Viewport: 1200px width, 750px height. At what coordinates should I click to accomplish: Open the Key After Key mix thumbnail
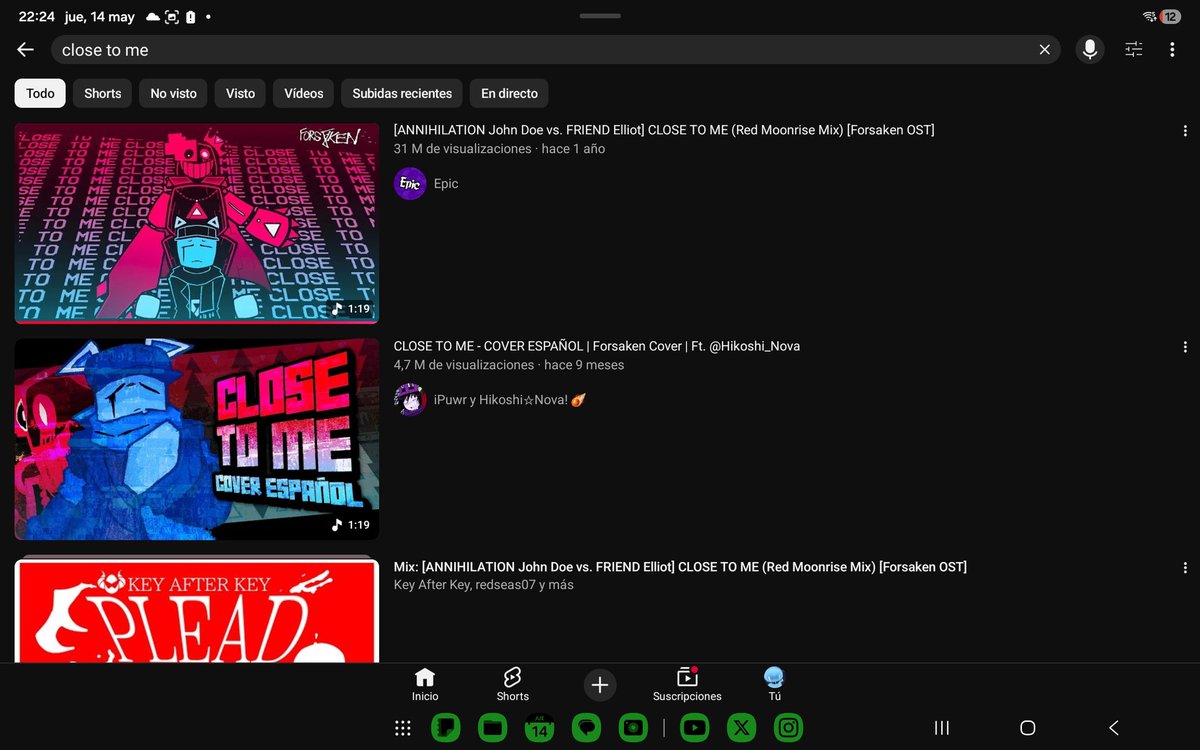click(197, 609)
